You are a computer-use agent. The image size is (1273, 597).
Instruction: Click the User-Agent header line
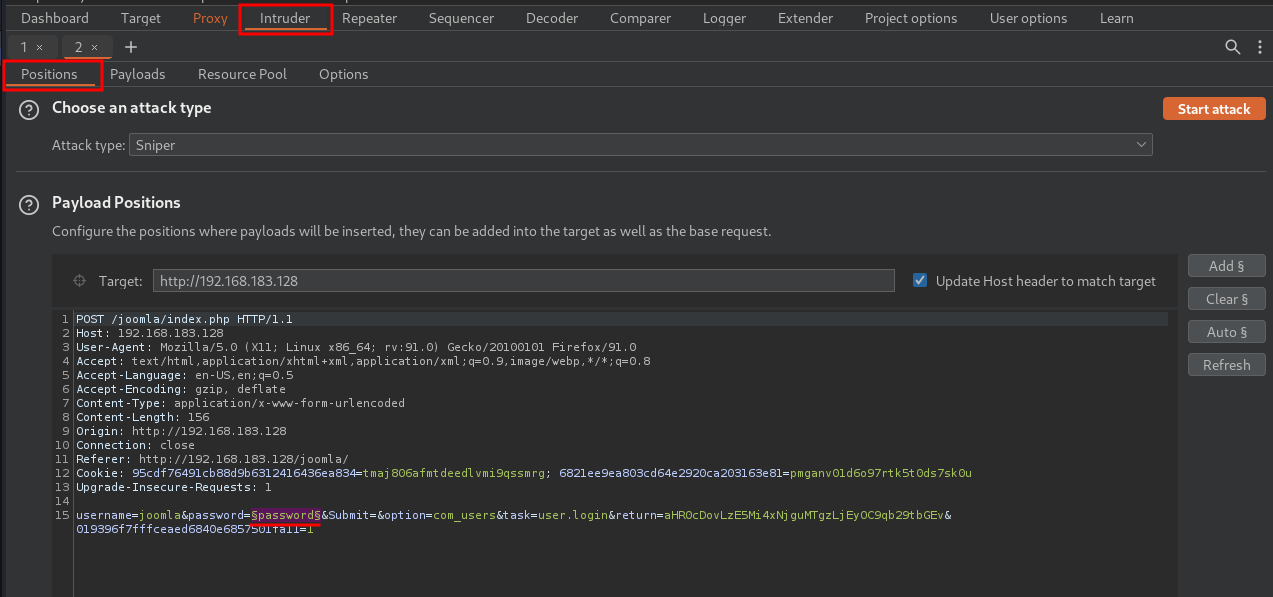(x=356, y=347)
